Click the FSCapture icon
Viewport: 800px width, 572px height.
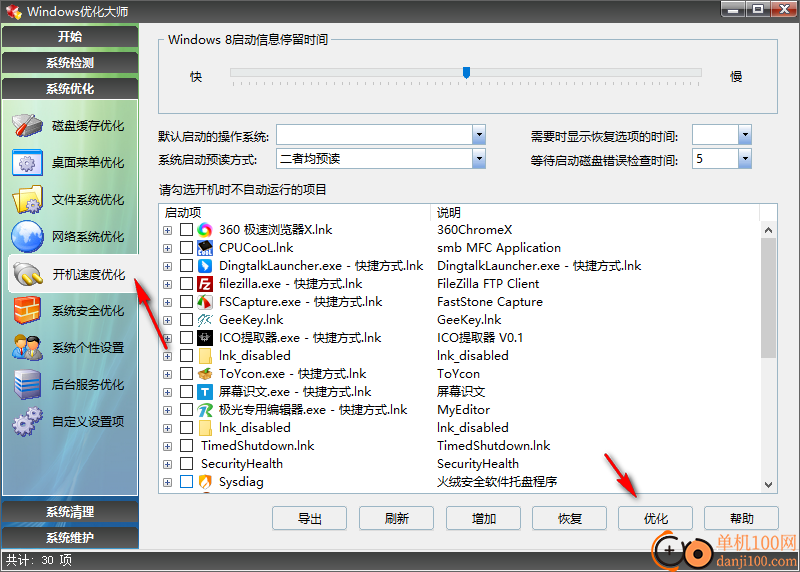point(205,302)
